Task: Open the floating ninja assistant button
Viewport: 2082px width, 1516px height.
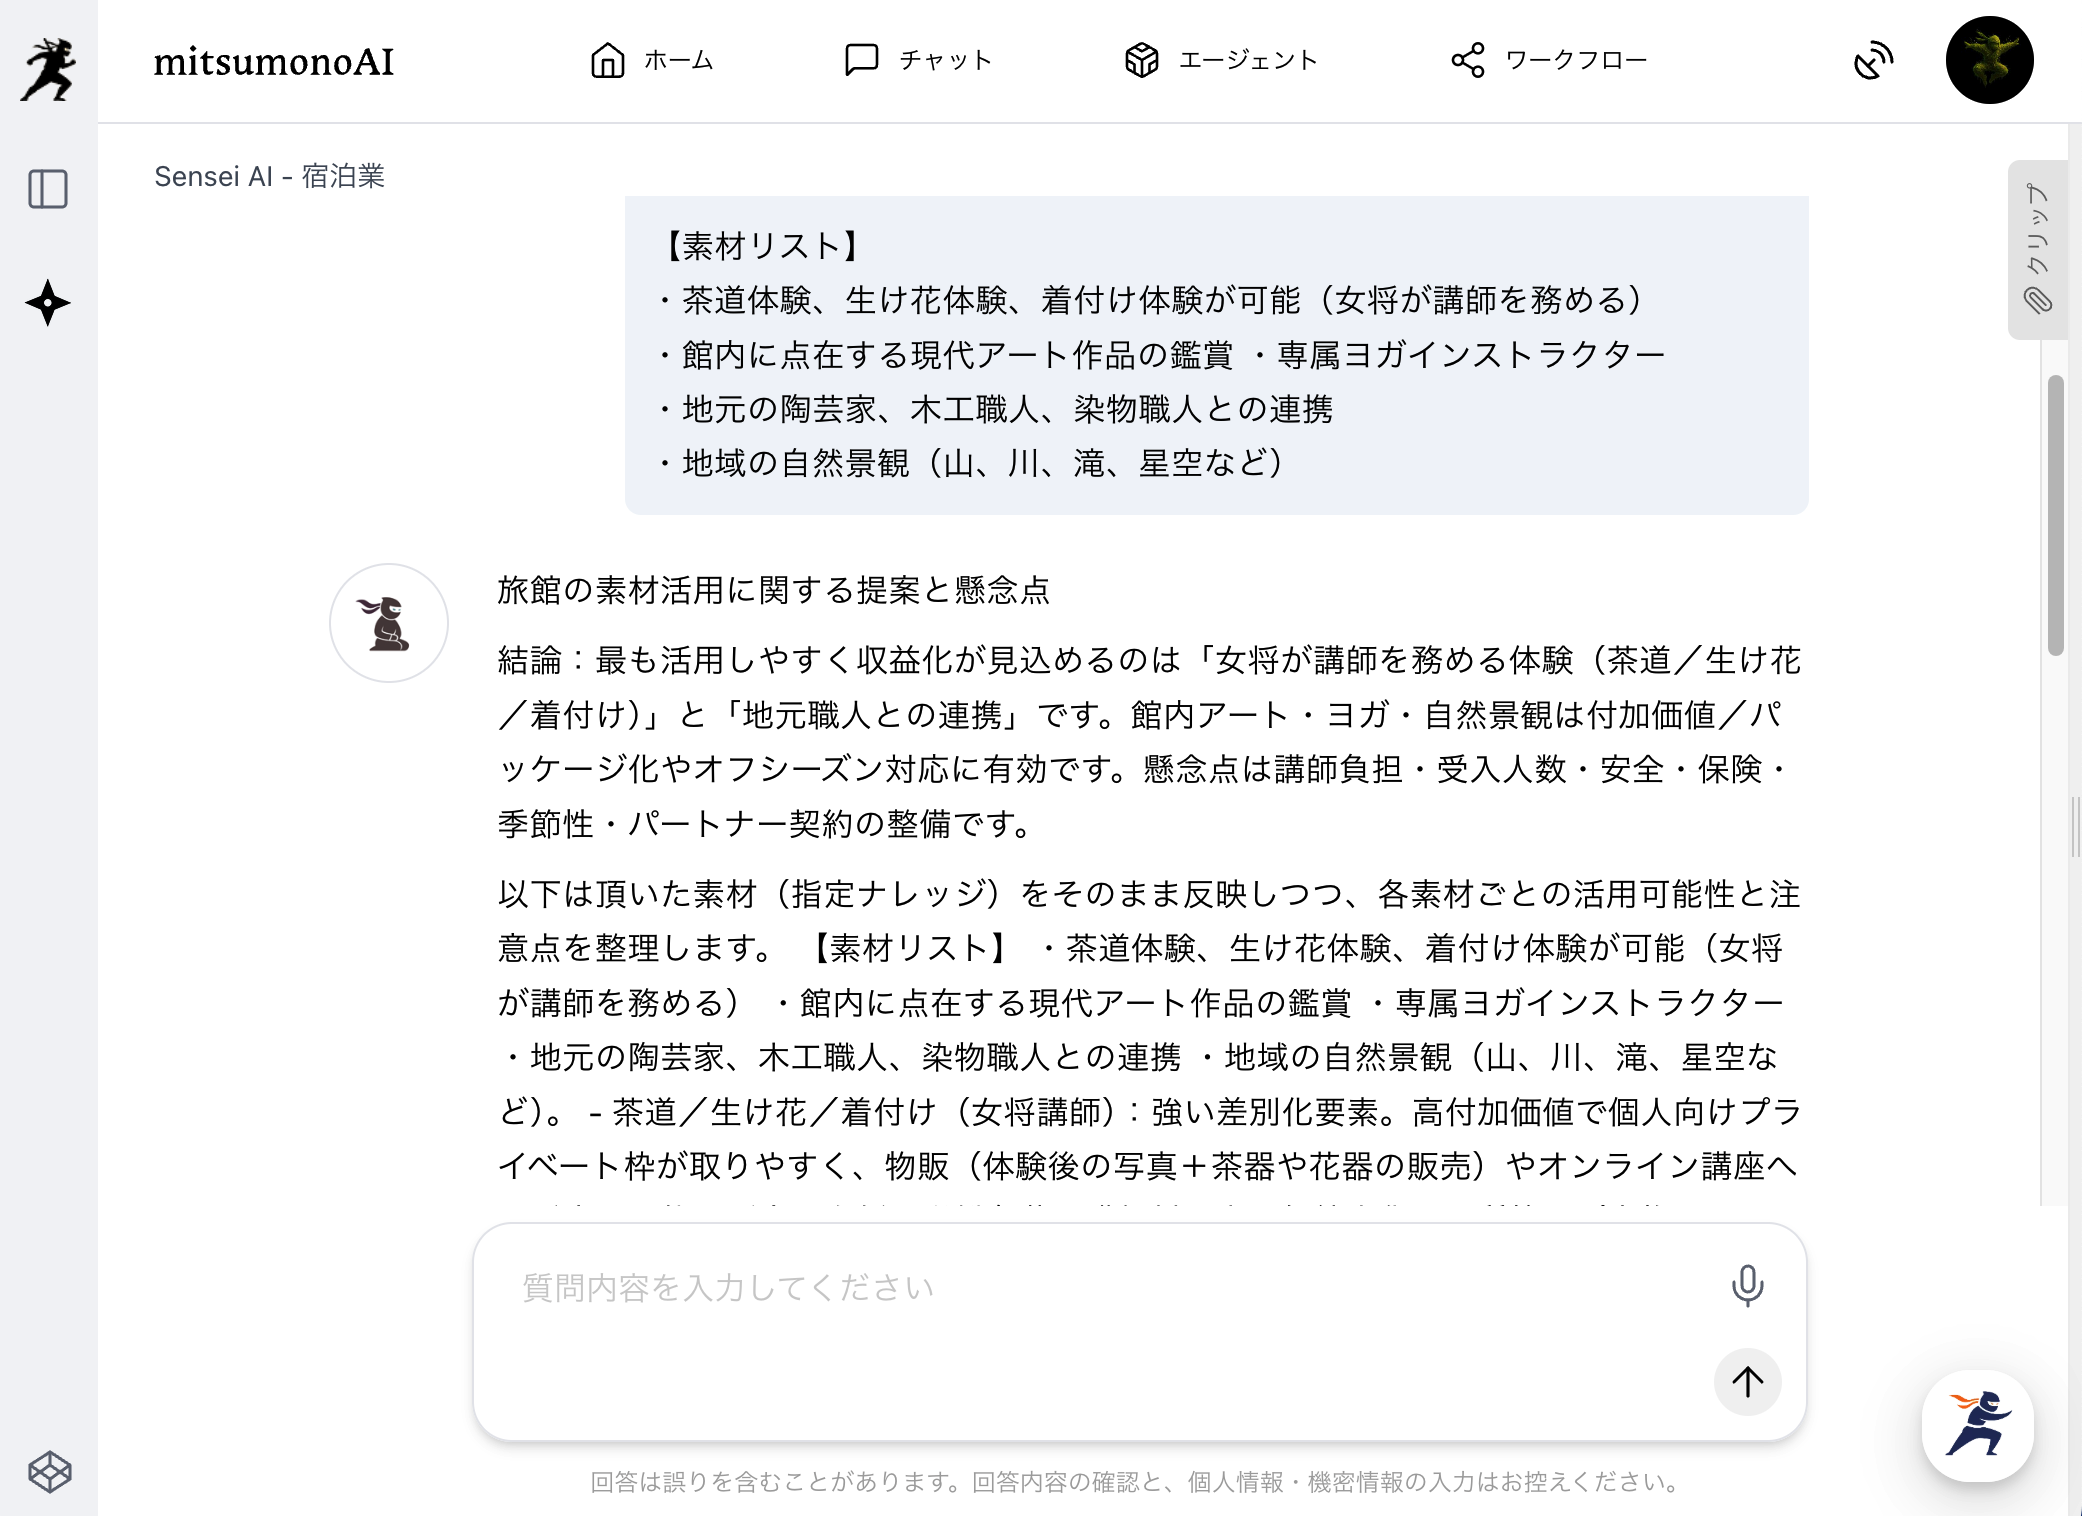Action: click(1977, 1425)
